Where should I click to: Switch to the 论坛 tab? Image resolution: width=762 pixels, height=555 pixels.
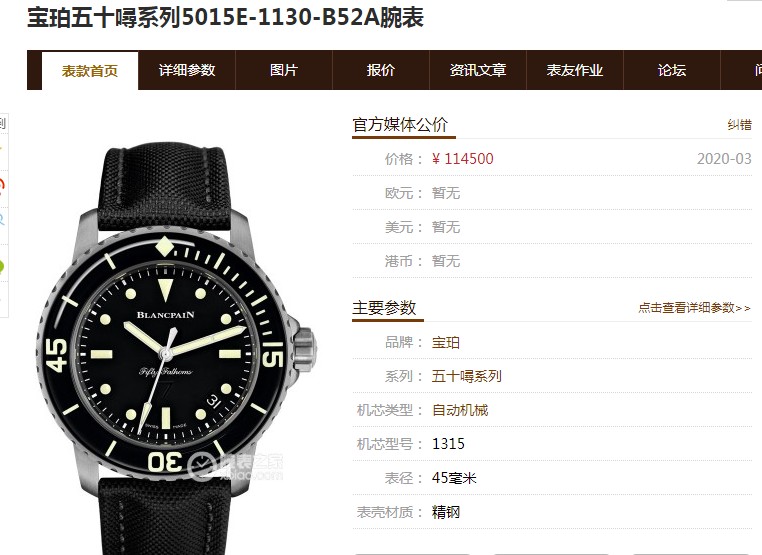672,70
